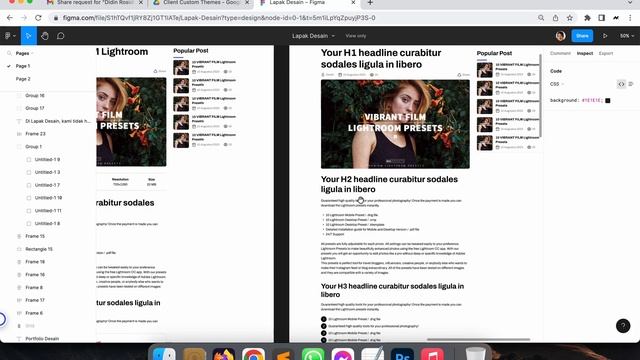Close the Client Custom Themes tab
640x360 pixels.
pyautogui.click(x=247, y=3)
